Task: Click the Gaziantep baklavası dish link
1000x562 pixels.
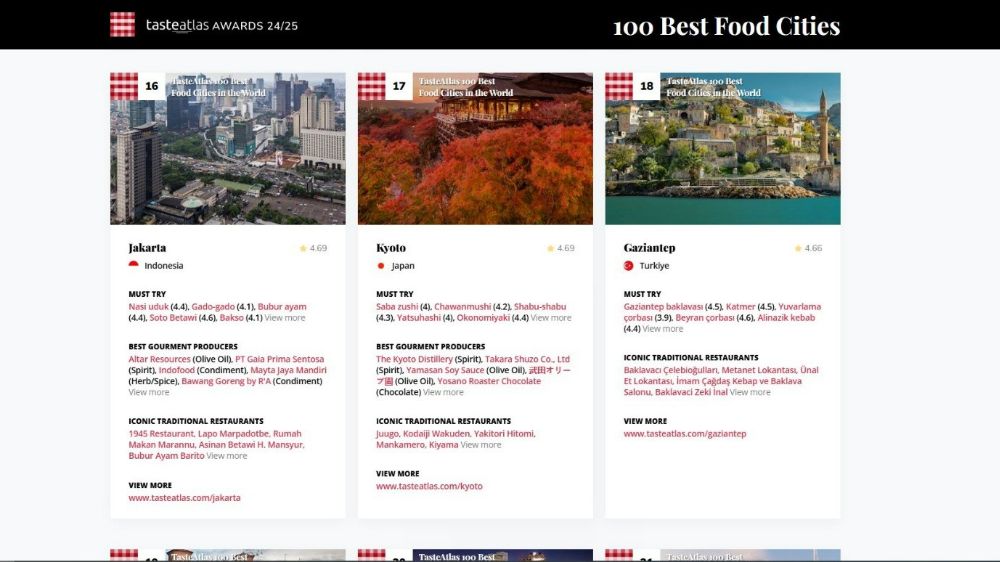Action: pos(662,306)
